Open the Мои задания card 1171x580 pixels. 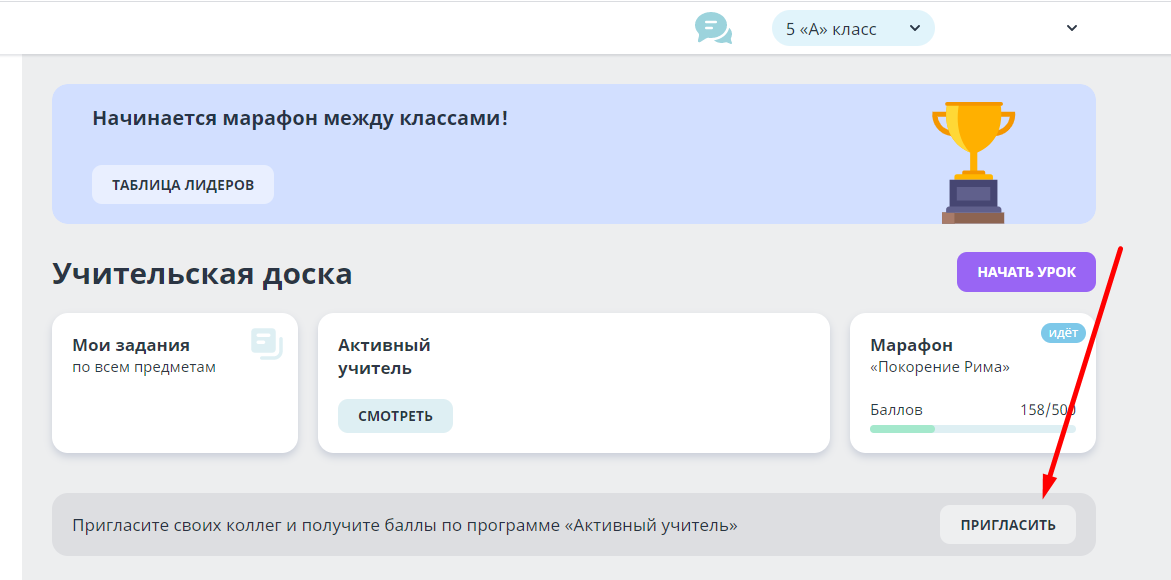(175, 383)
